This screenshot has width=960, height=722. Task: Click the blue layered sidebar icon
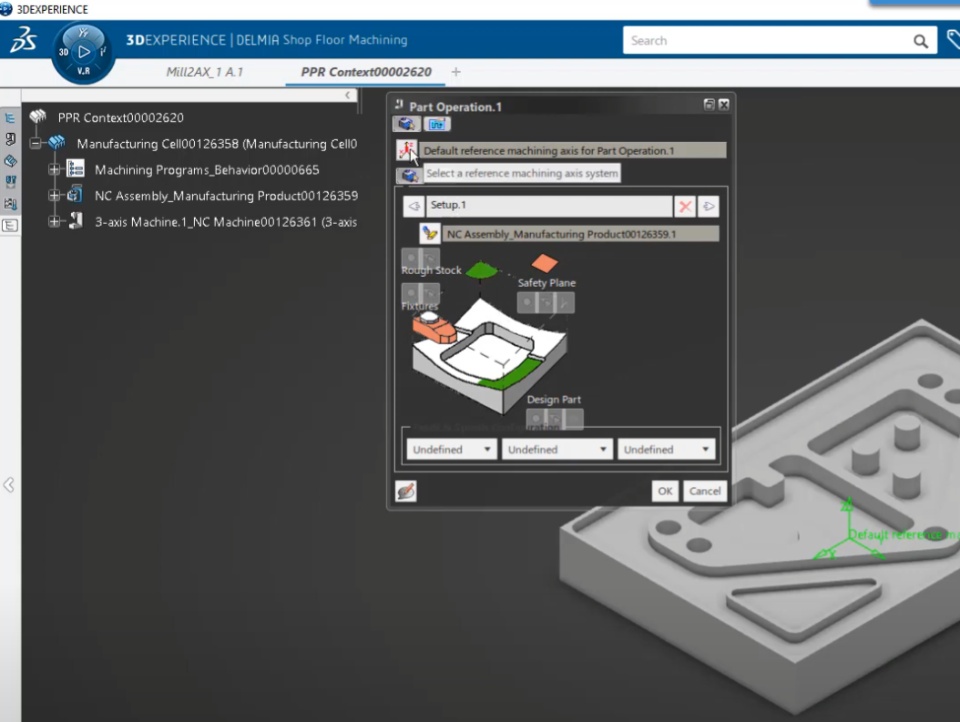tap(10, 161)
